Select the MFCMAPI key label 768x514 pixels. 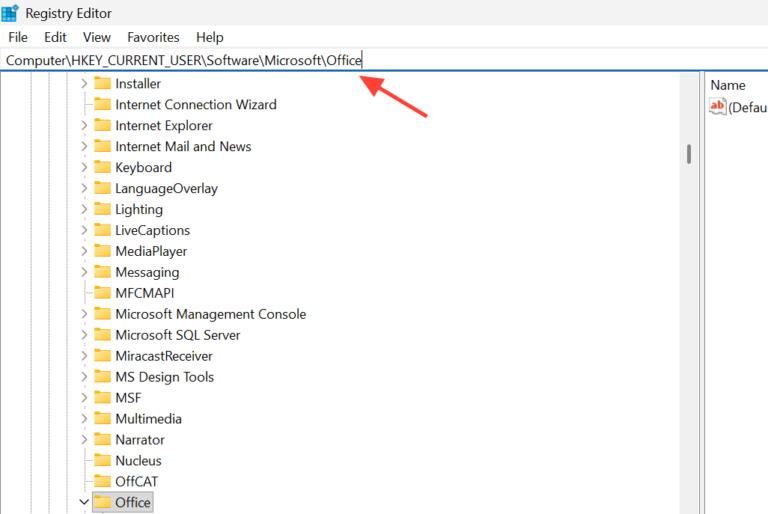[x=144, y=294]
